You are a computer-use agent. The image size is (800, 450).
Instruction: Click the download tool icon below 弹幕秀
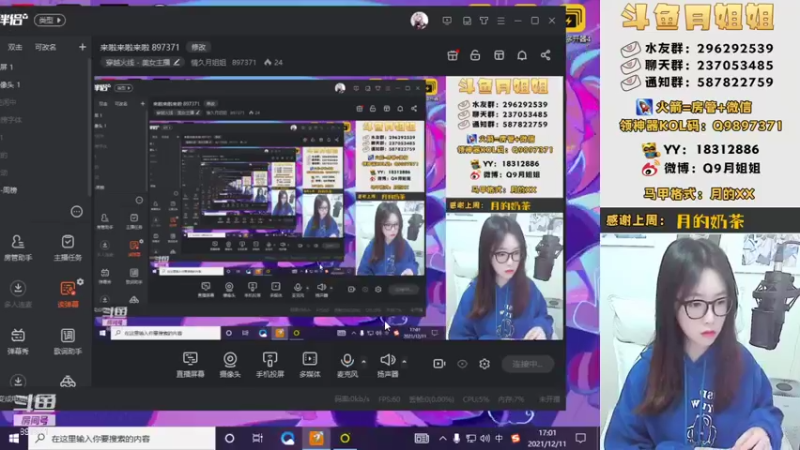point(18,382)
